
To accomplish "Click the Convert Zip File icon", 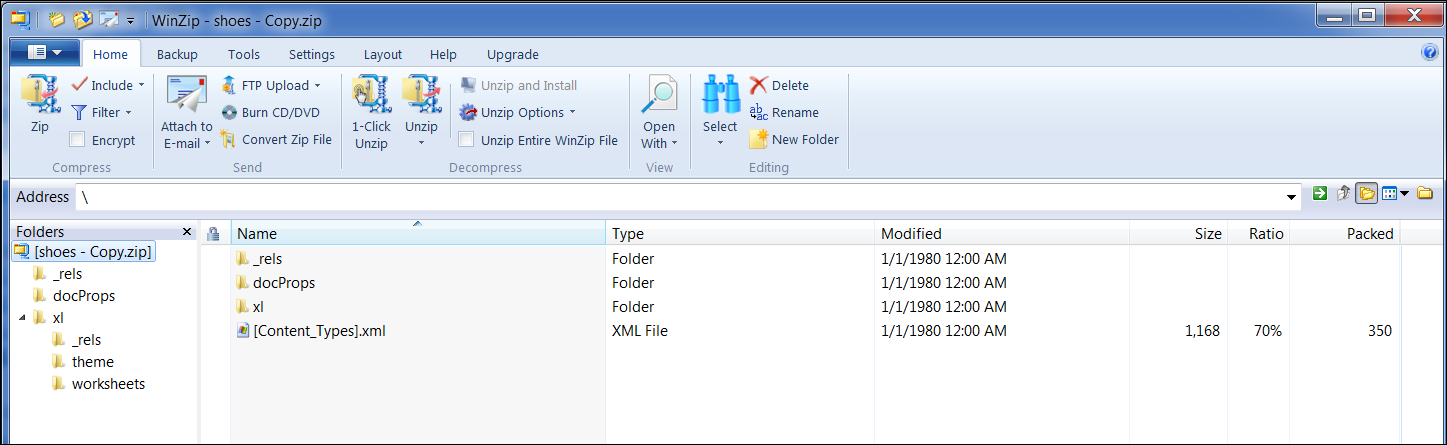I will coord(229,140).
